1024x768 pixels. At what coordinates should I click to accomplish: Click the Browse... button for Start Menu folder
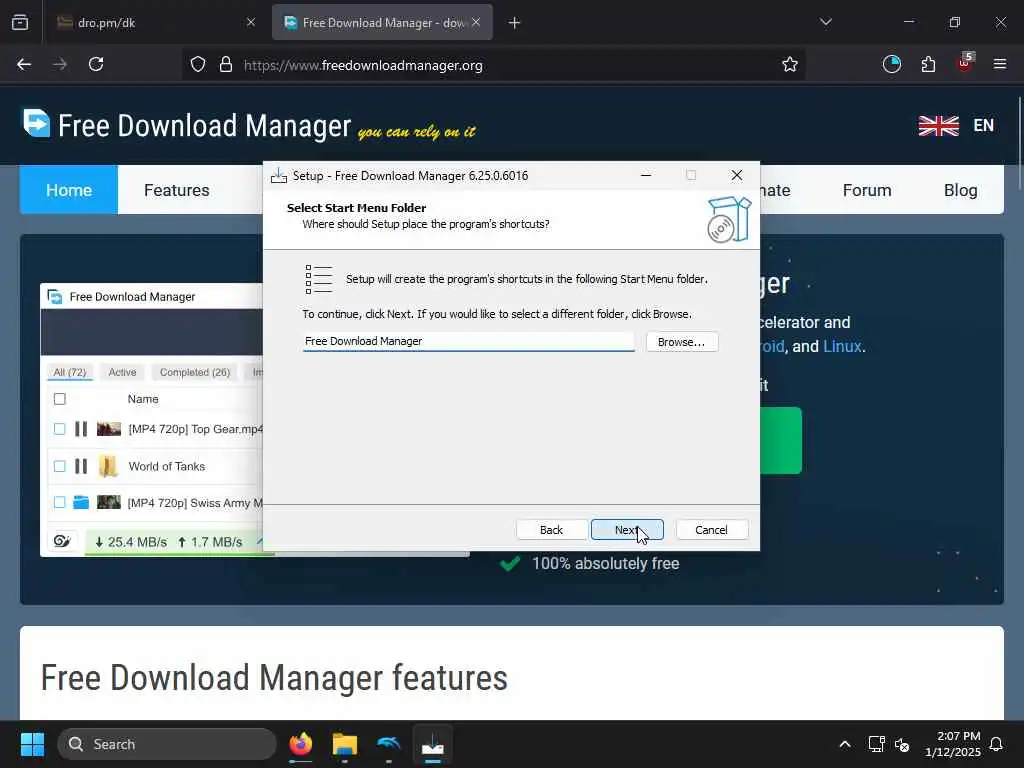pyautogui.click(x=682, y=342)
